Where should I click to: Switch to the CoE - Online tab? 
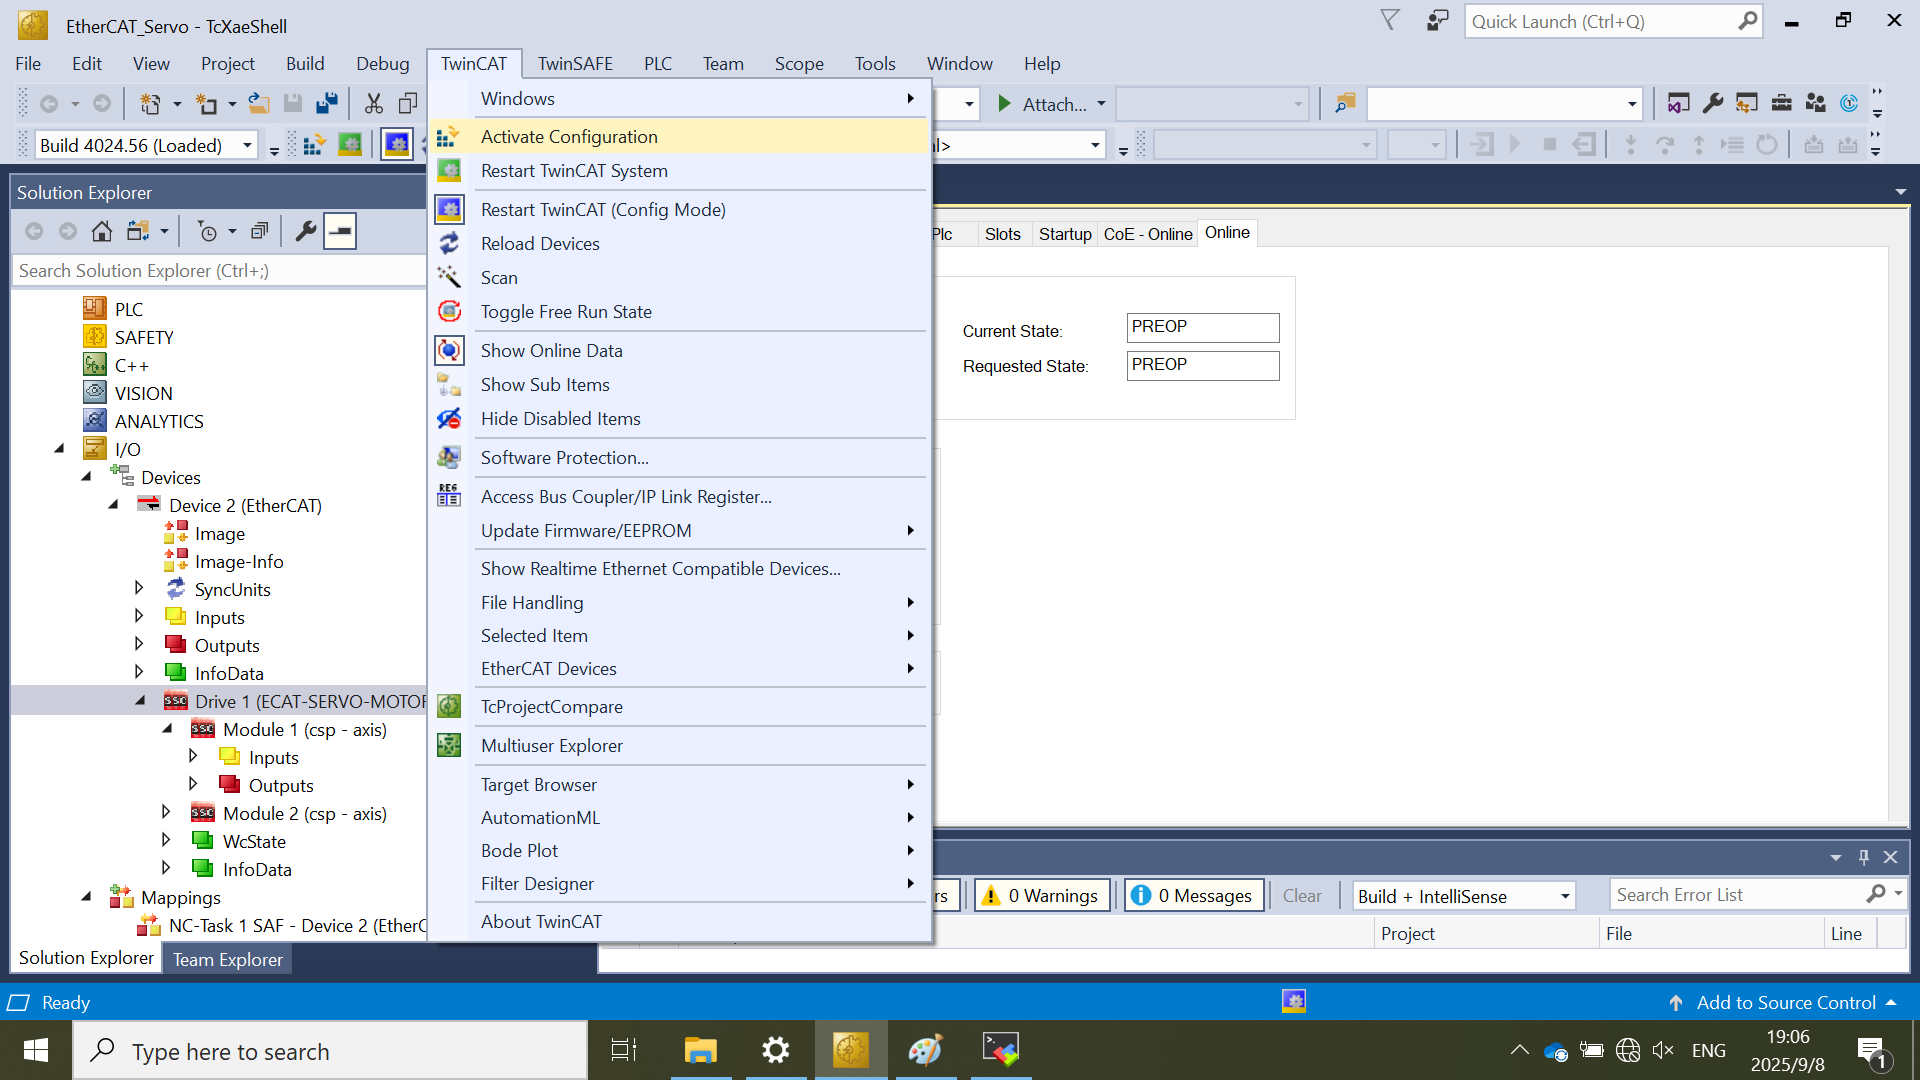click(1147, 233)
